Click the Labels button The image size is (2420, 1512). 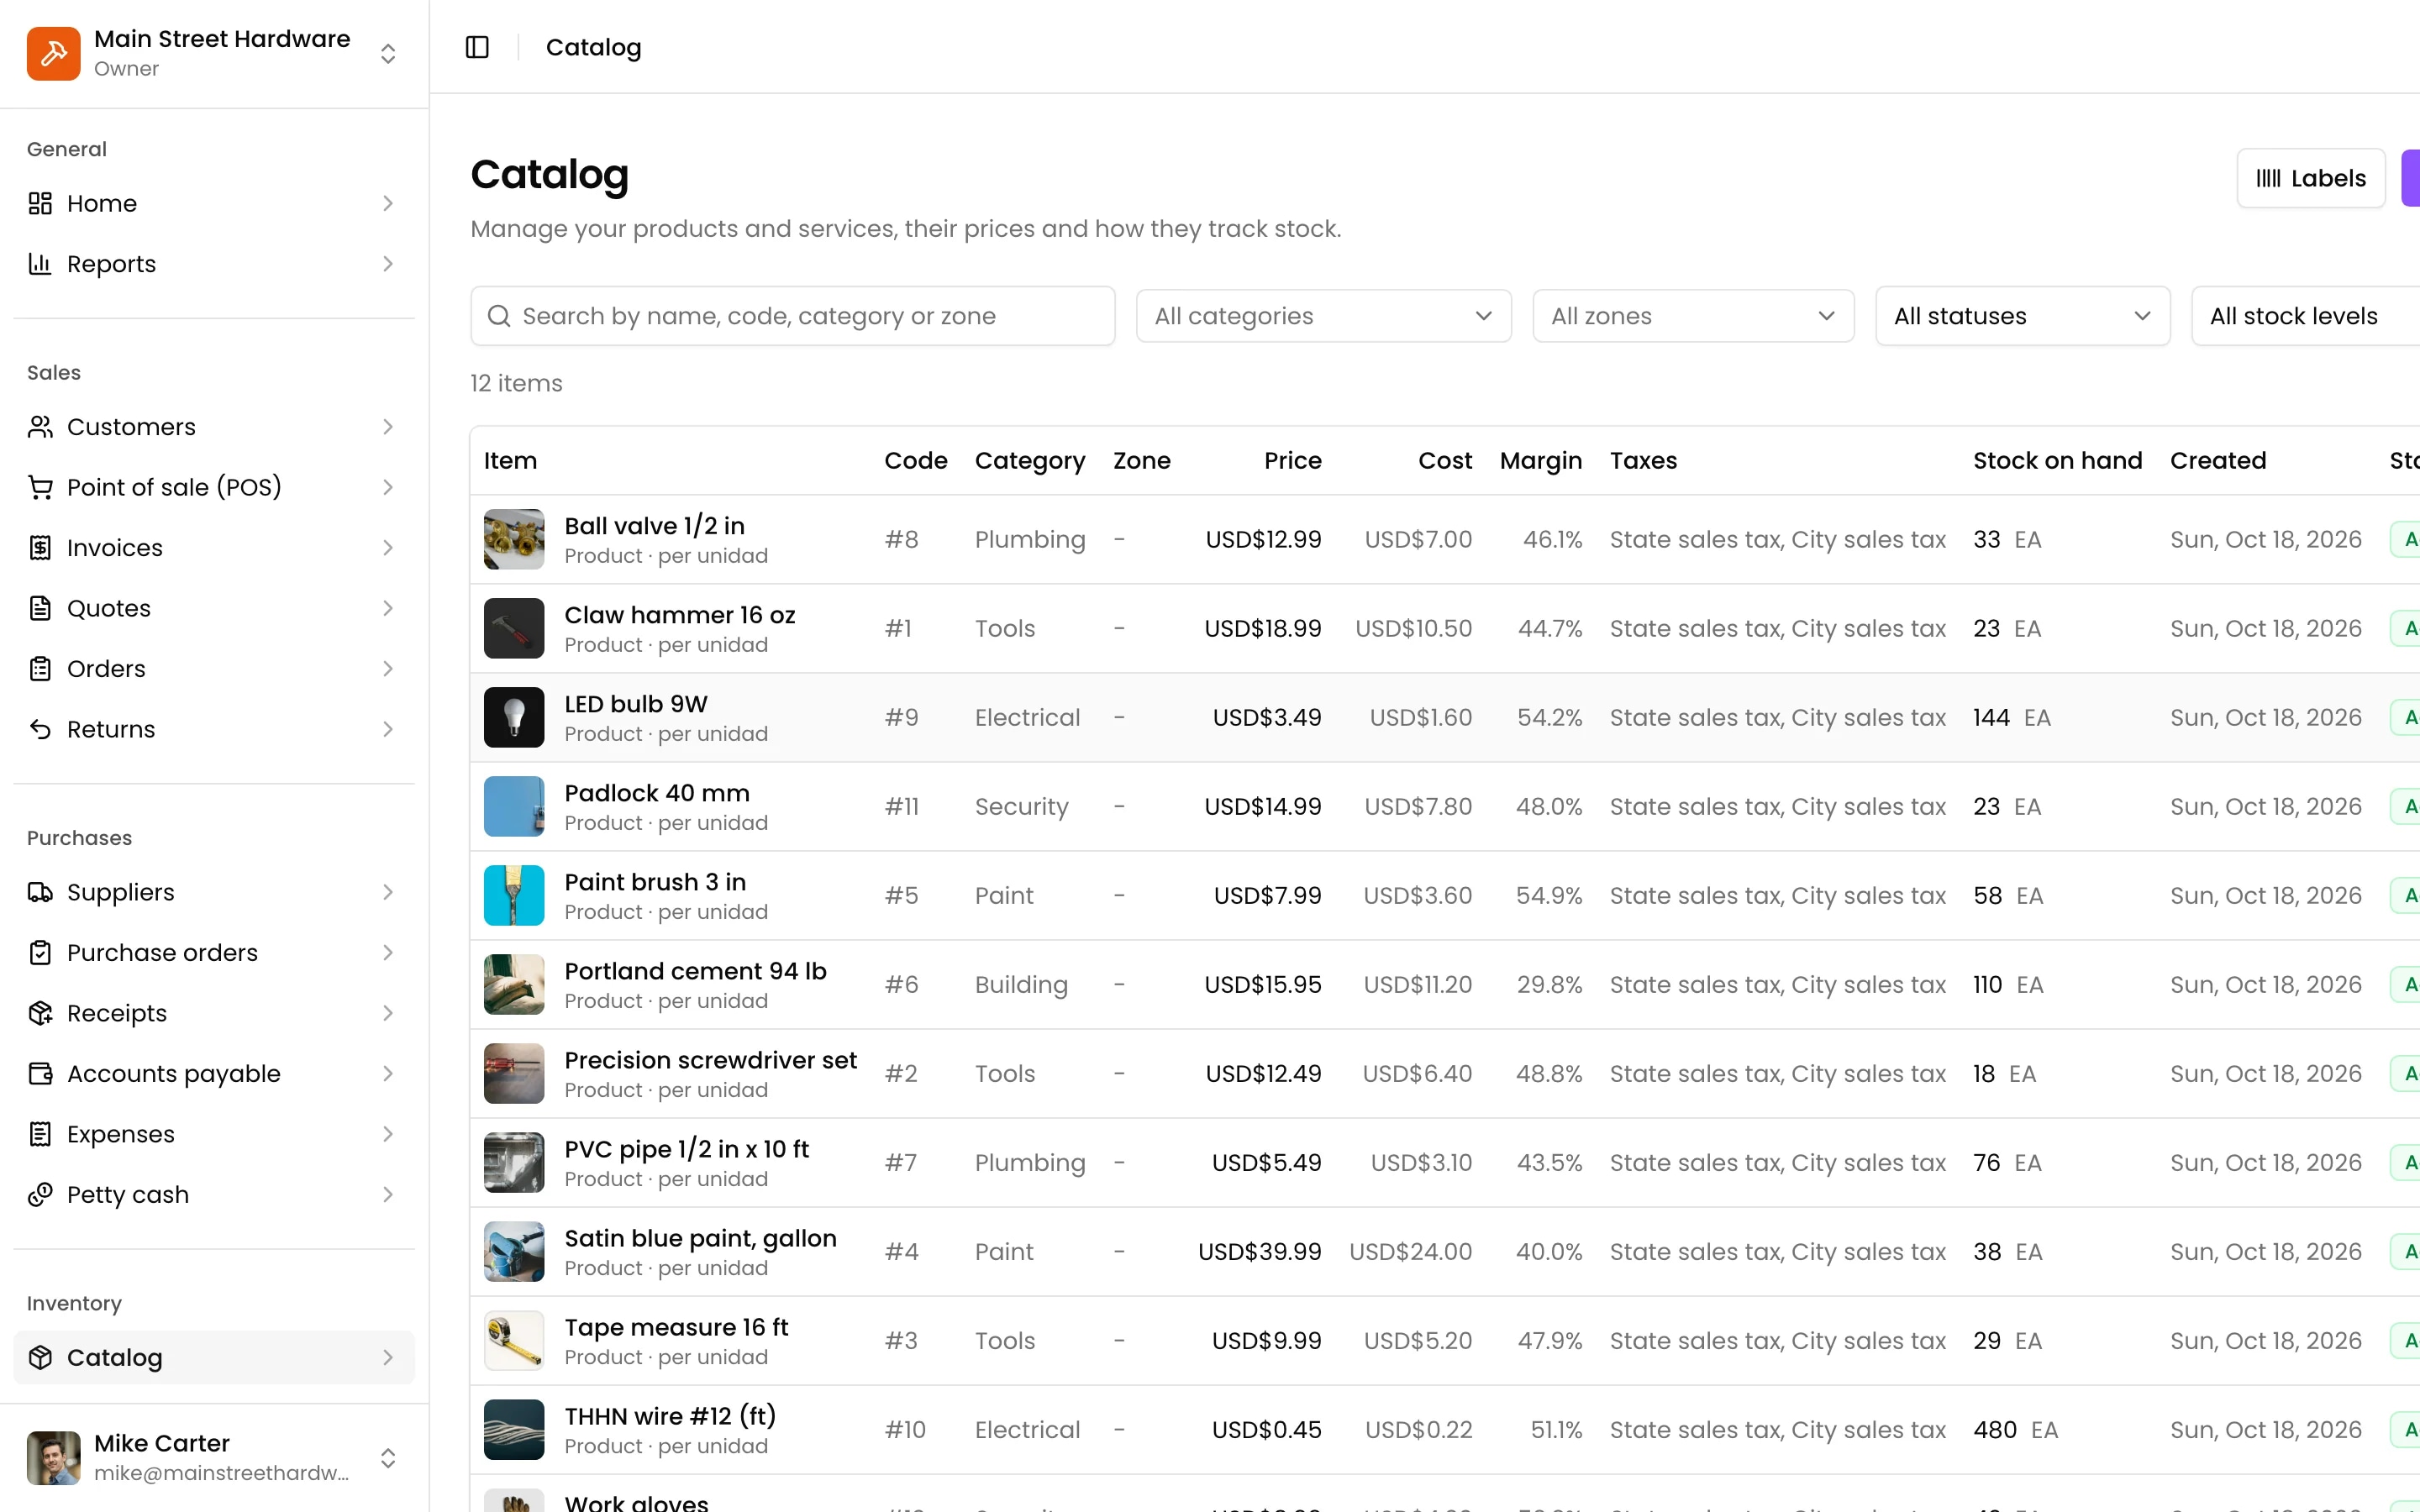coord(2311,178)
